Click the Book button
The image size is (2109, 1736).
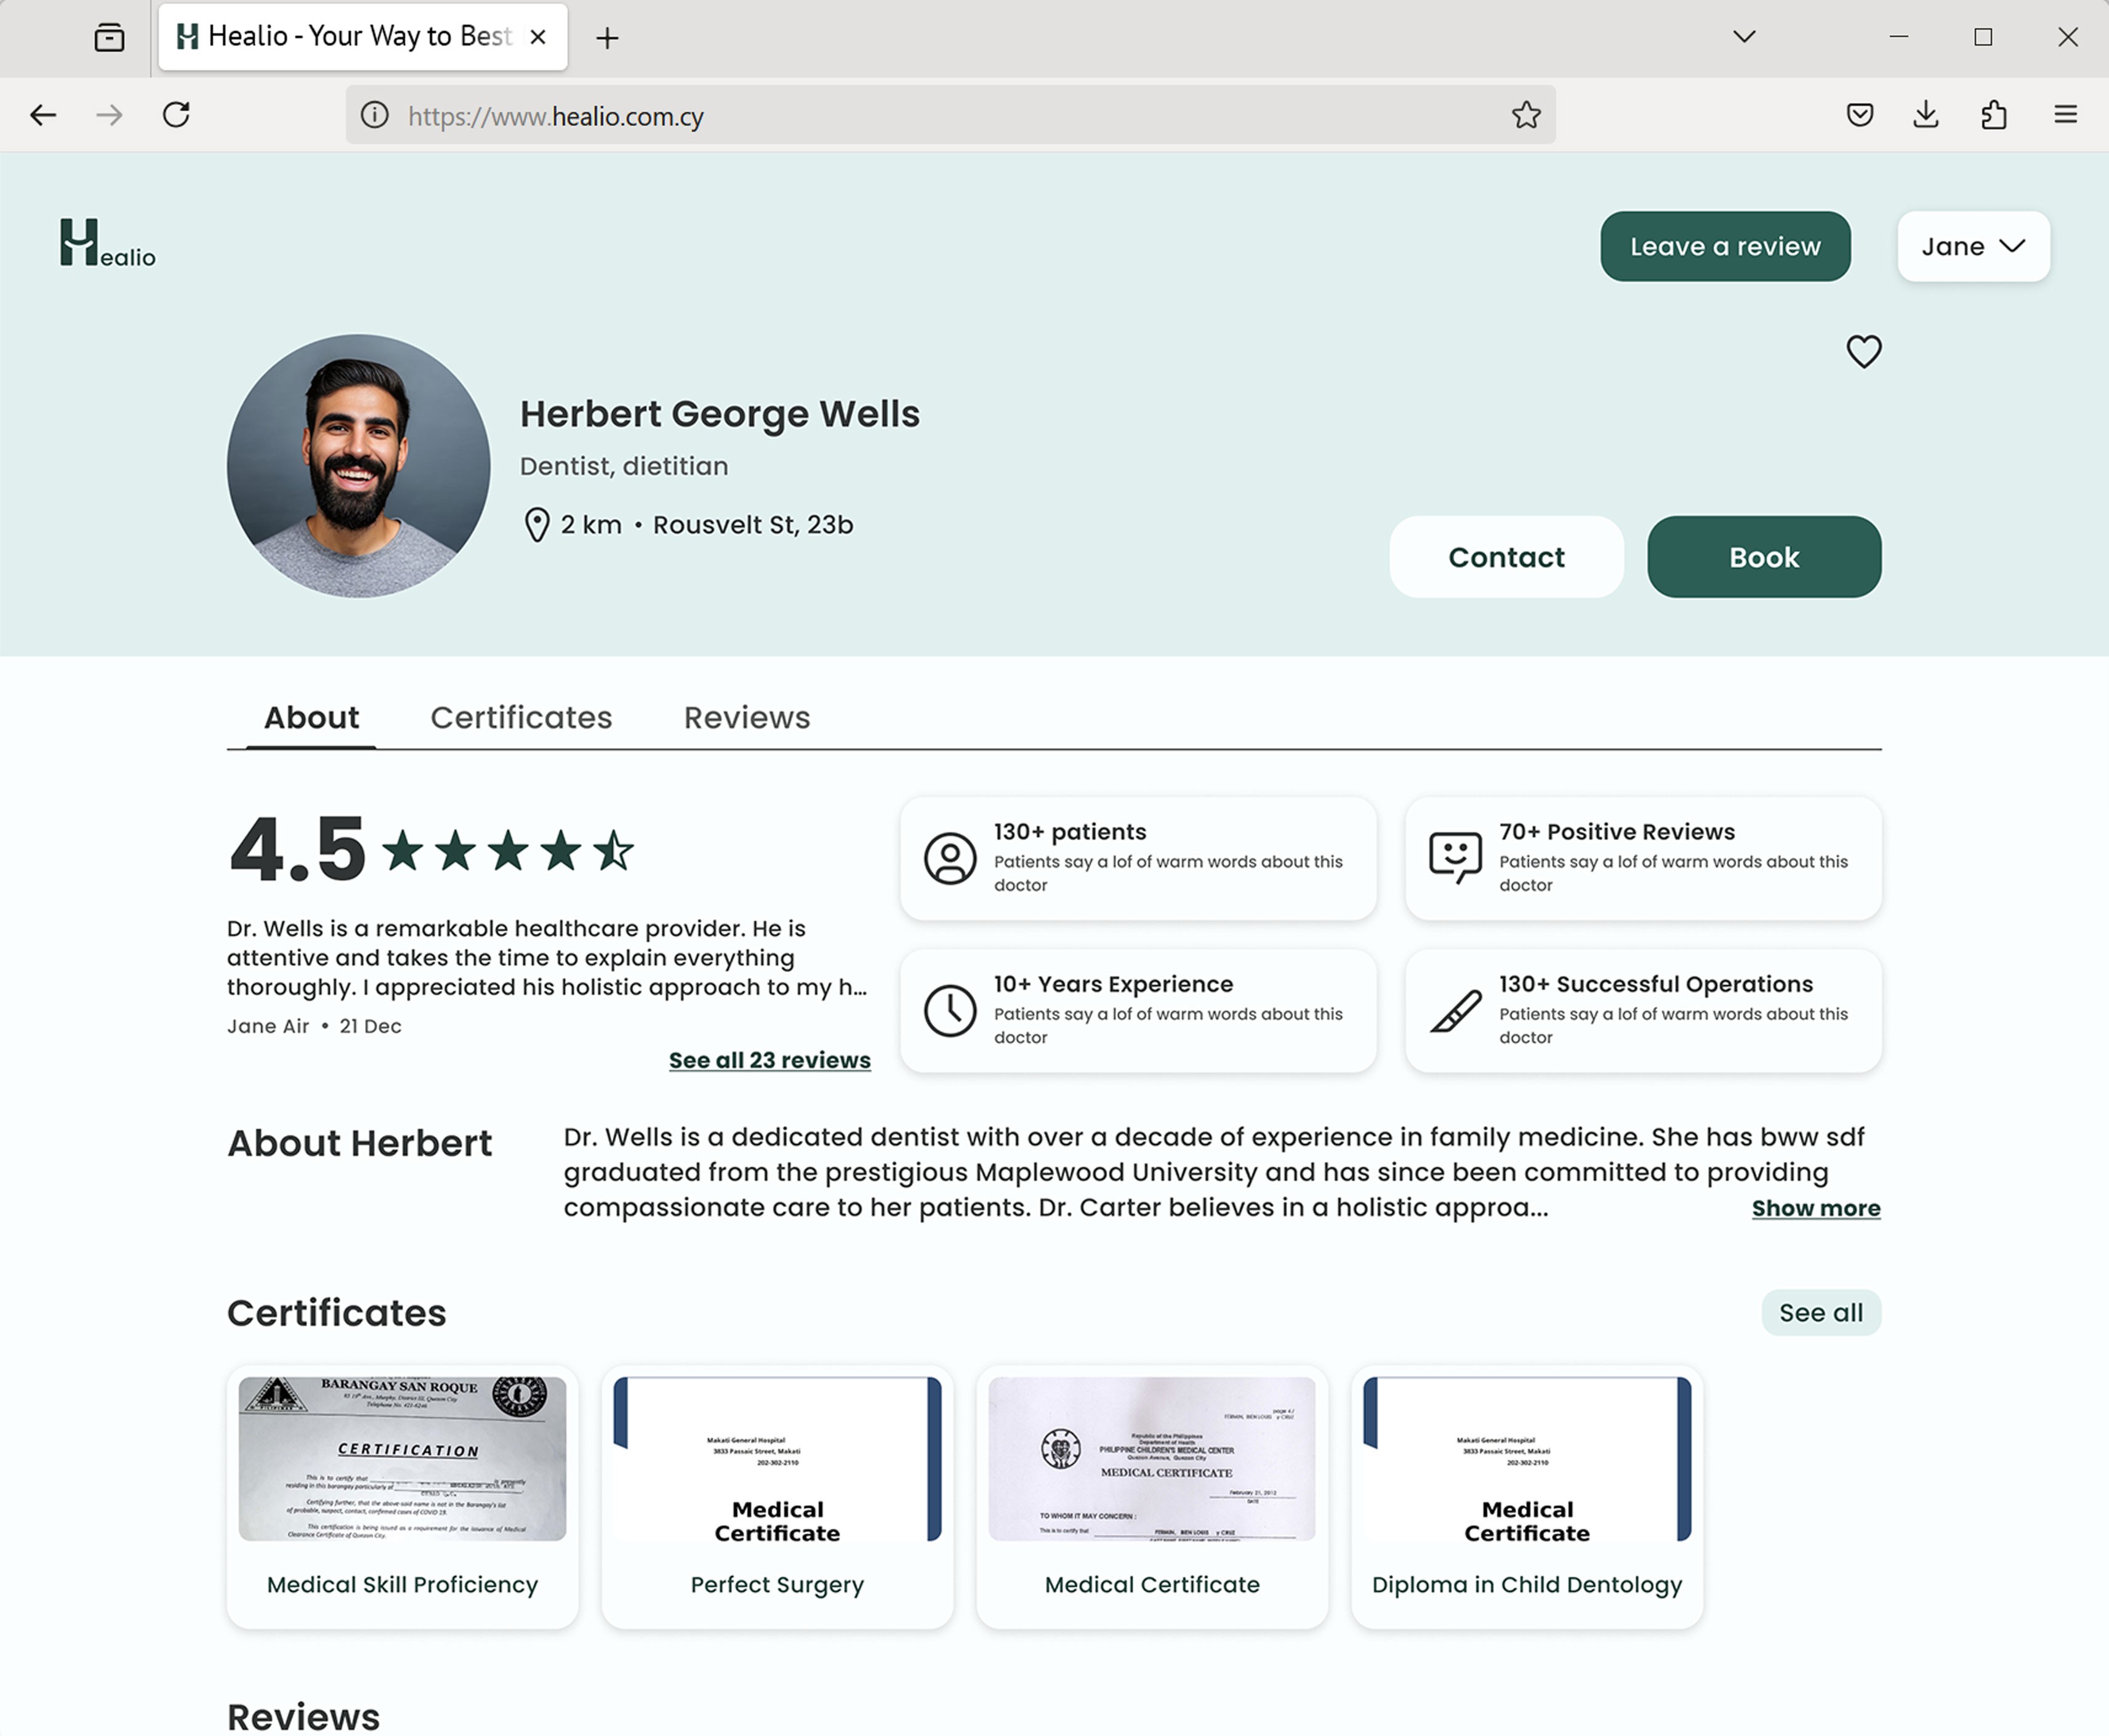[x=1764, y=557]
